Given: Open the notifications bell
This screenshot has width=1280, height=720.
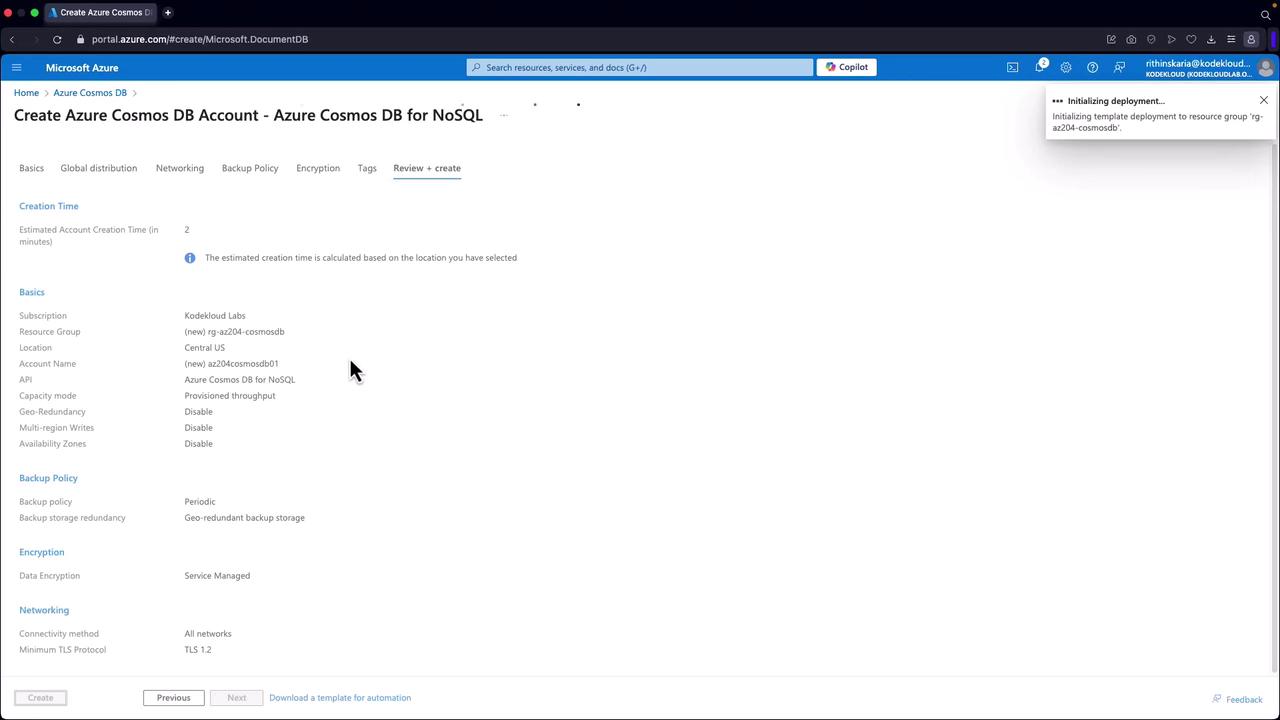Looking at the screenshot, I should (x=1040, y=67).
